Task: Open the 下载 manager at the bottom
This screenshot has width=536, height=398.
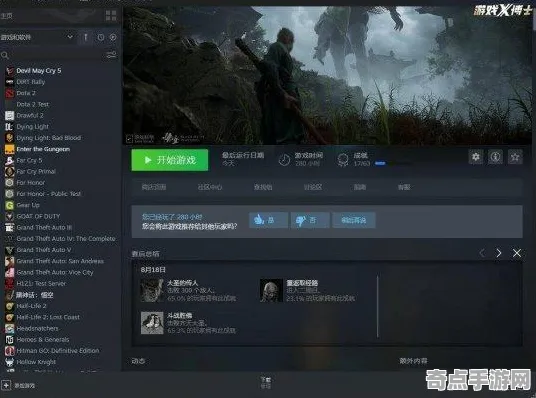Action: tap(266, 382)
